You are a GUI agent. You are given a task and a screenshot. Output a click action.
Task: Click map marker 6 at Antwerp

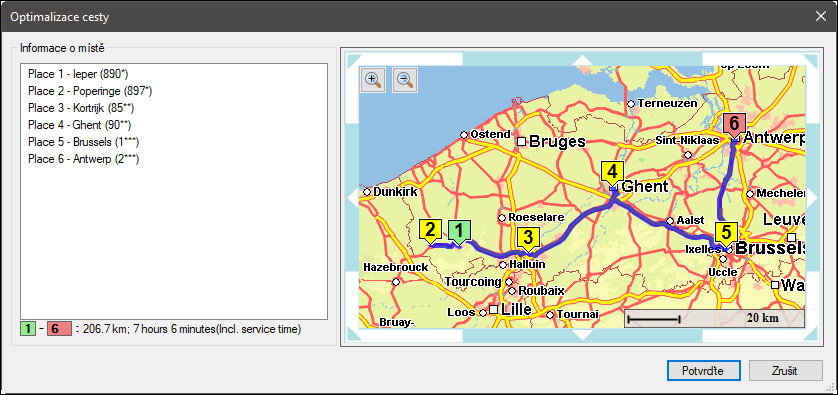click(x=734, y=126)
